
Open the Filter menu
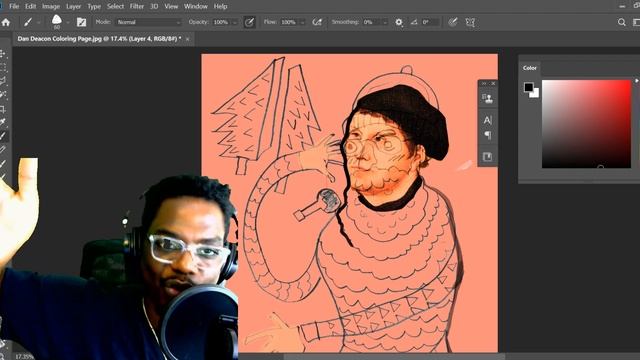click(x=137, y=7)
